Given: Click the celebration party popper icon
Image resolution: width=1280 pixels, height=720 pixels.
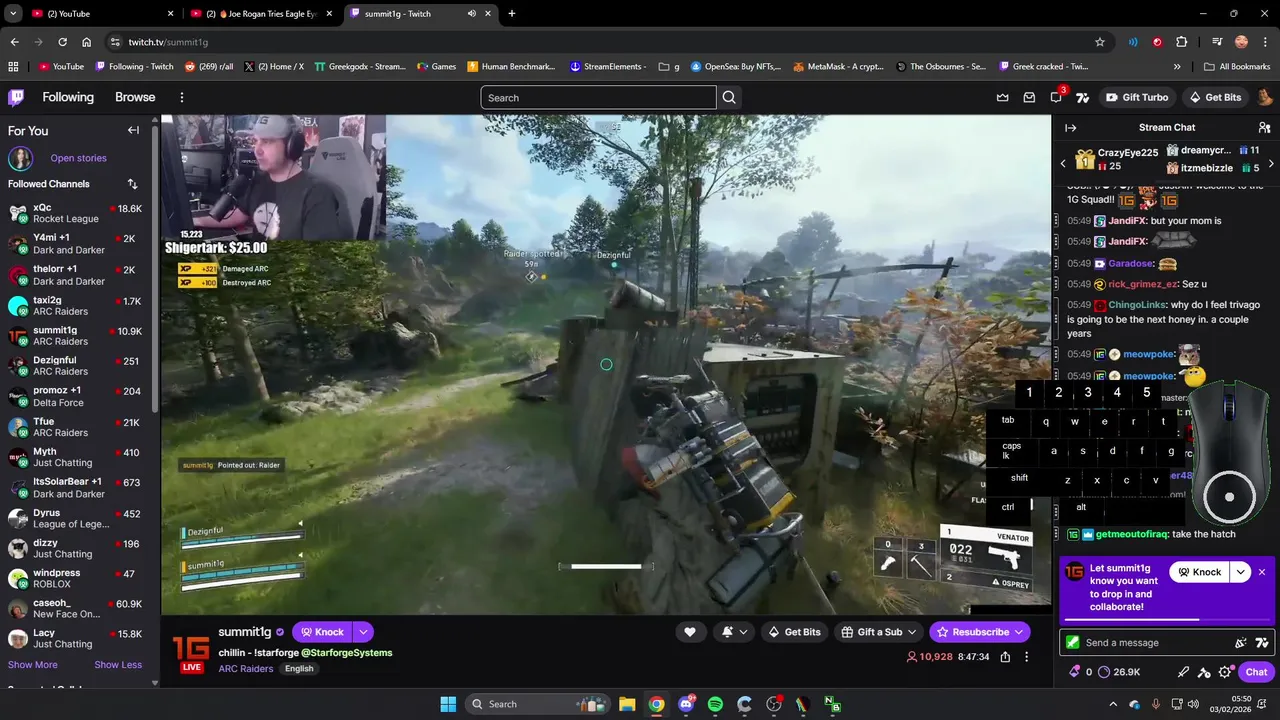Looking at the screenshot, I should tap(1241, 643).
